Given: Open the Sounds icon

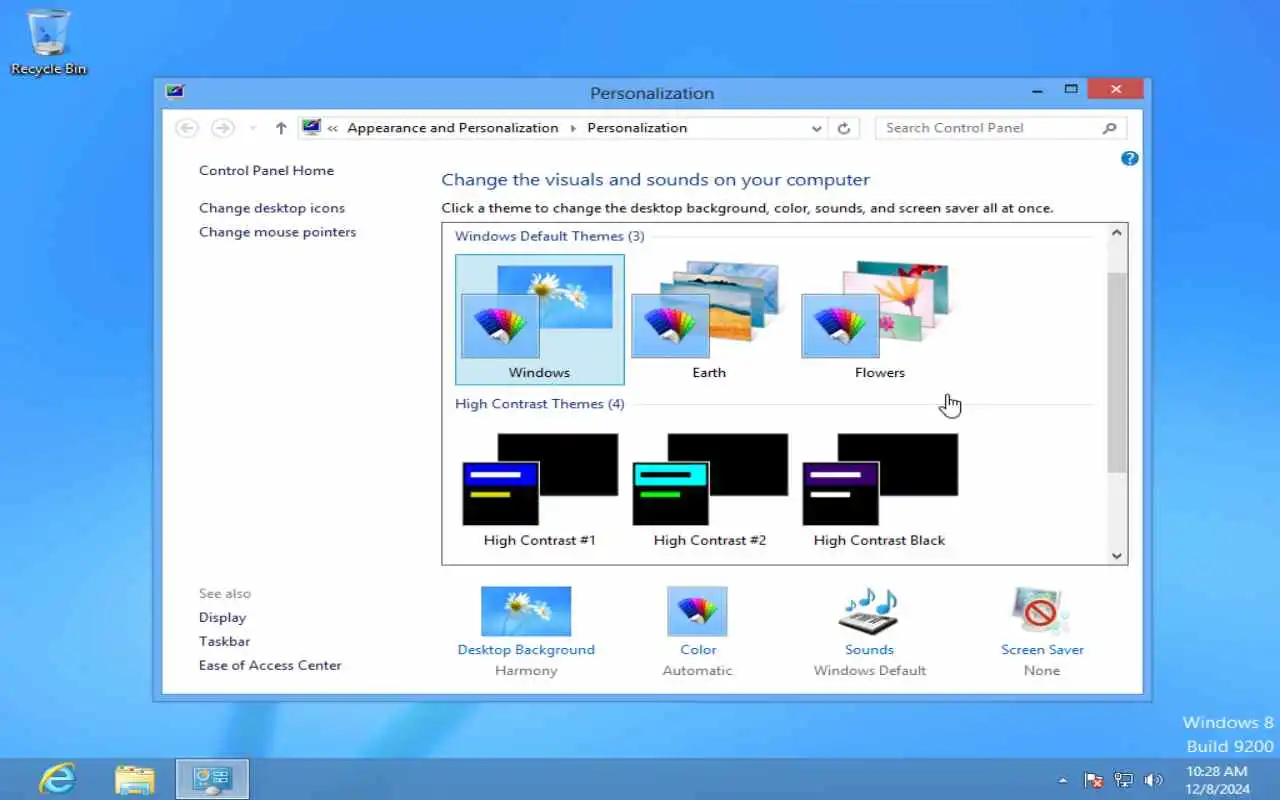Looking at the screenshot, I should point(869,612).
